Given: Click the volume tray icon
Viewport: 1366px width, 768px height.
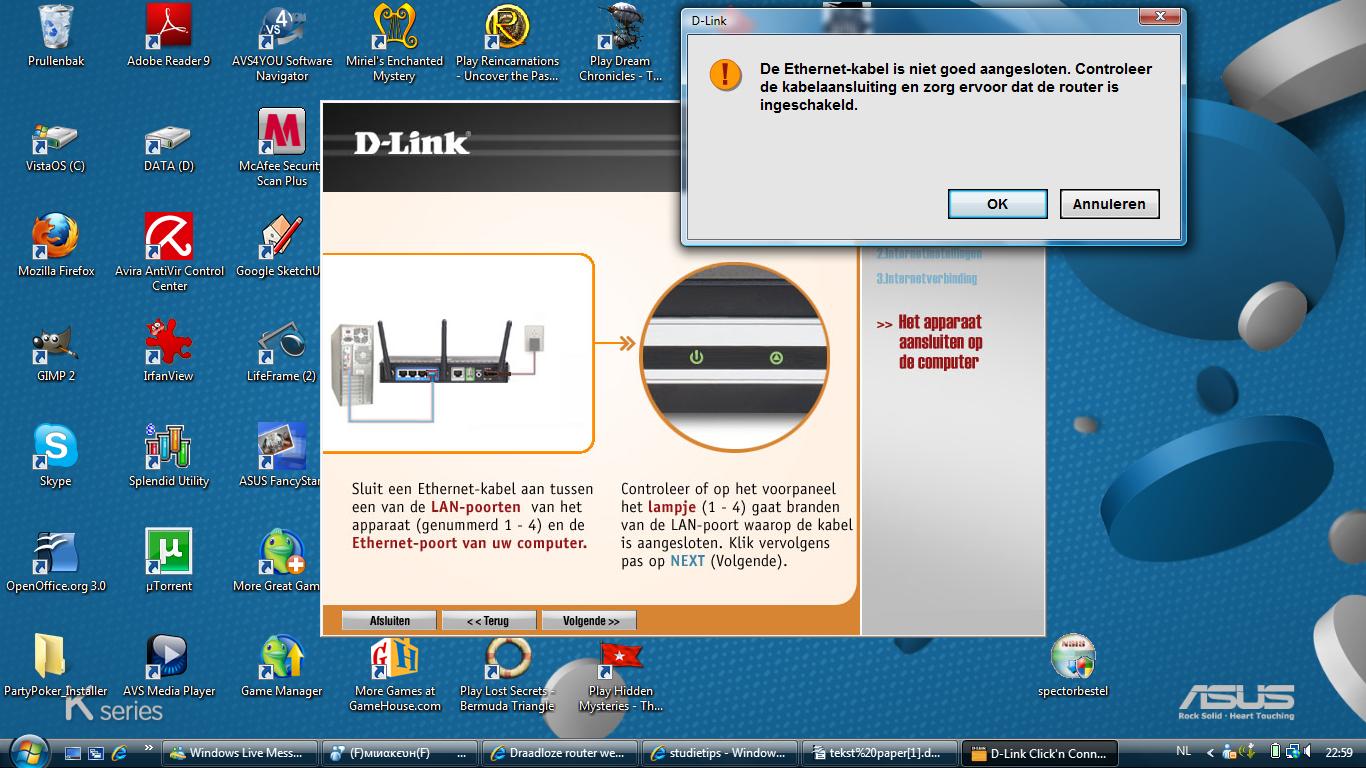Looking at the screenshot, I should [1309, 751].
